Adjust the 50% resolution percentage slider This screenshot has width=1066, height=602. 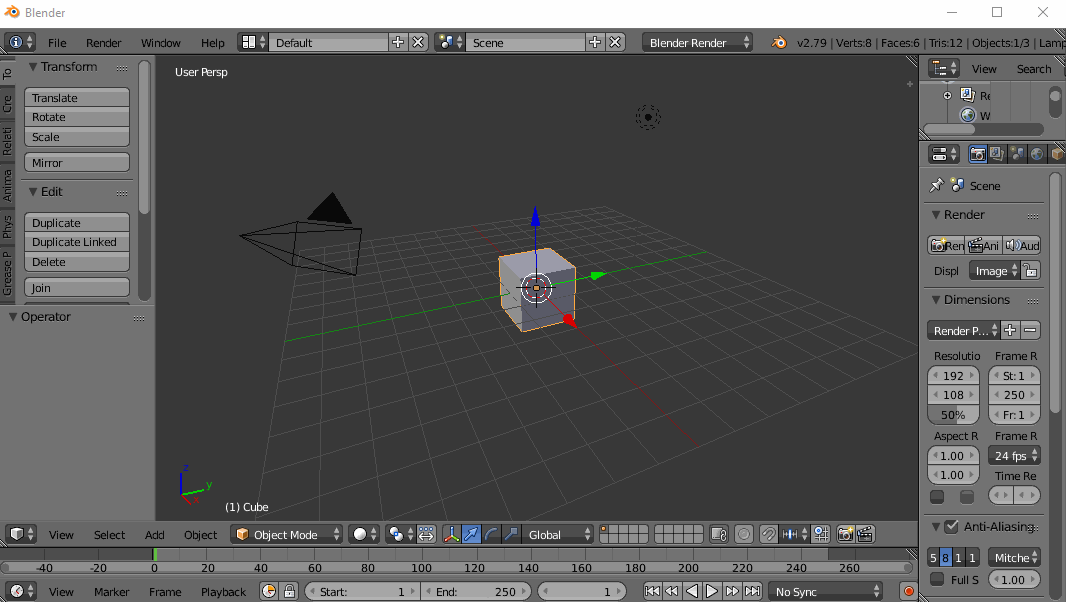[953, 414]
